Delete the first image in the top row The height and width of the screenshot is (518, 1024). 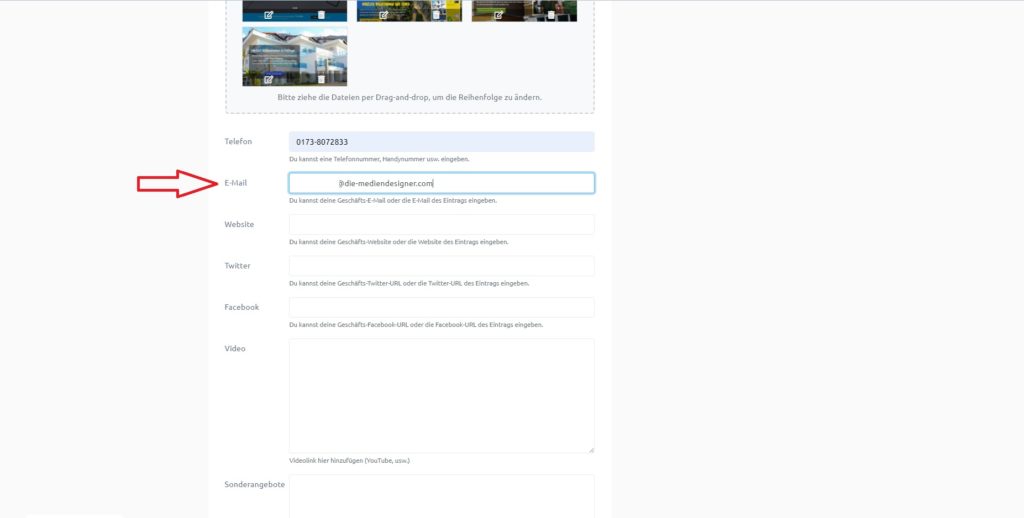pos(321,16)
